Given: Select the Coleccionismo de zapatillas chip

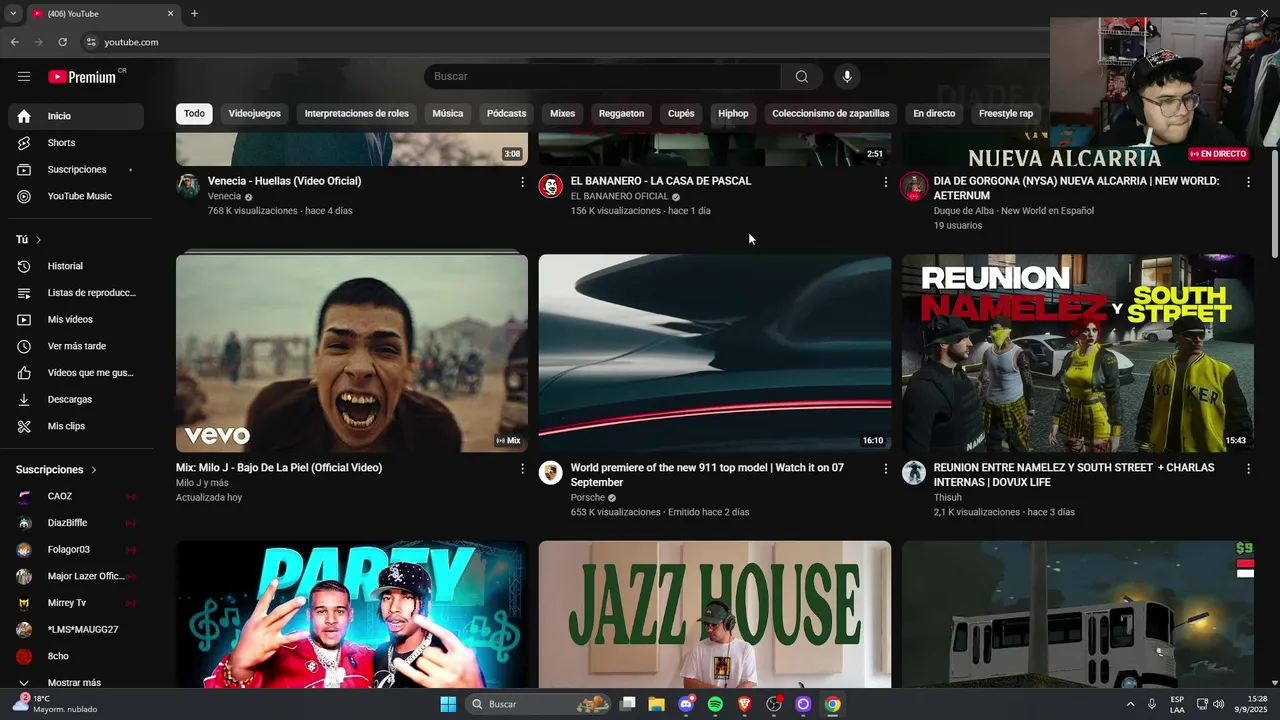Looking at the screenshot, I should pos(831,114).
